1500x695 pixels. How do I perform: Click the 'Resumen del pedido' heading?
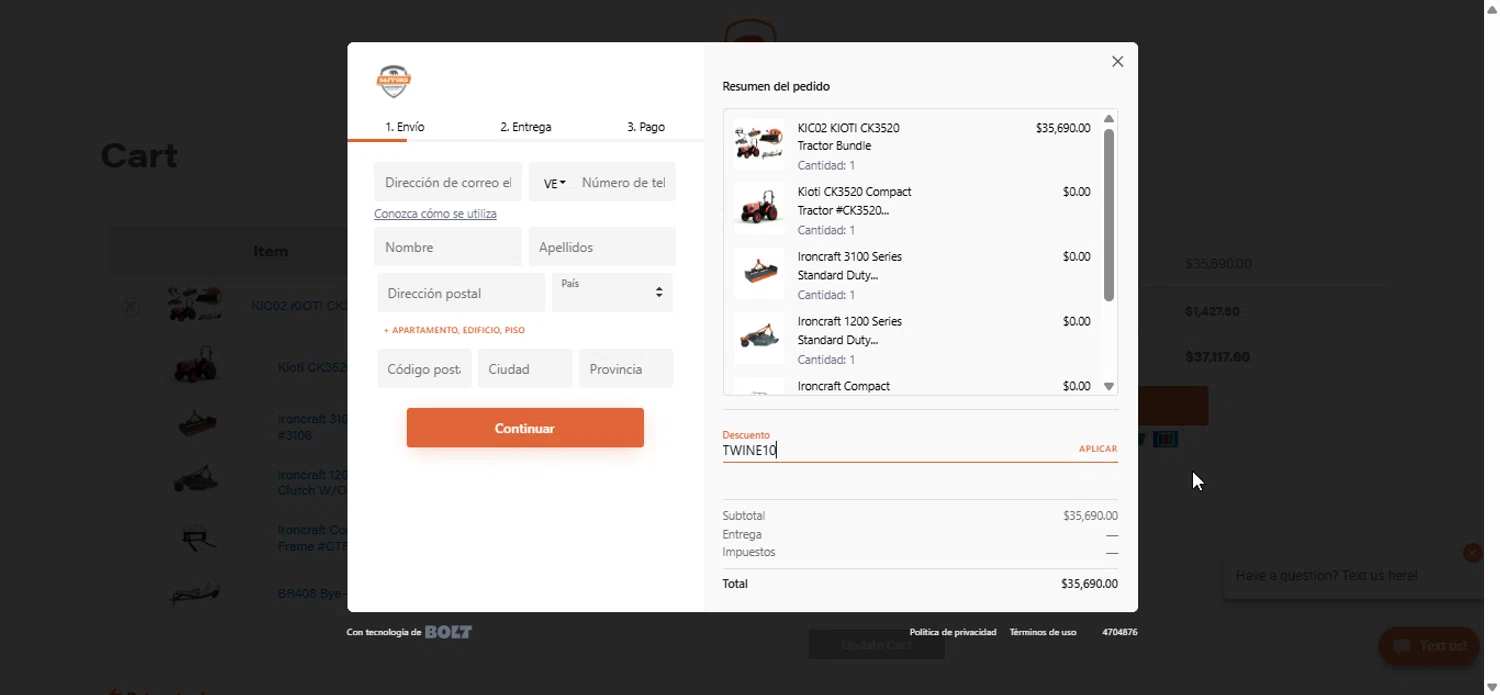[776, 87]
